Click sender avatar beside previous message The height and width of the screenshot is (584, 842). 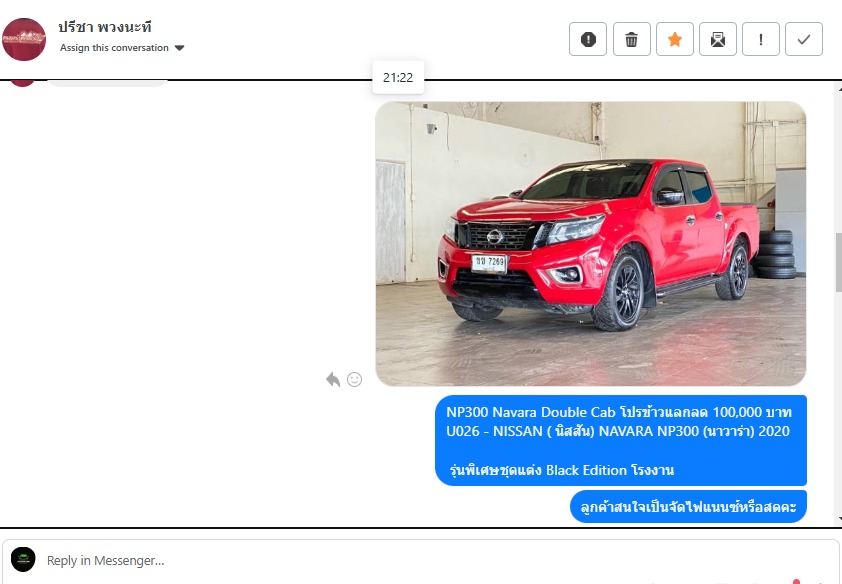(x=22, y=81)
